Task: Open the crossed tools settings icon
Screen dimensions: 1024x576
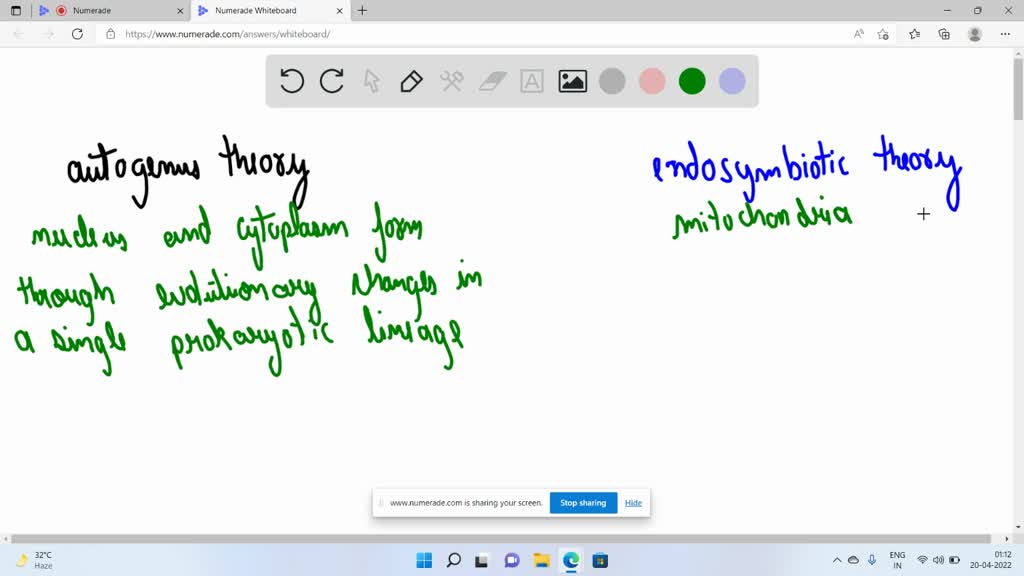Action: click(x=452, y=81)
